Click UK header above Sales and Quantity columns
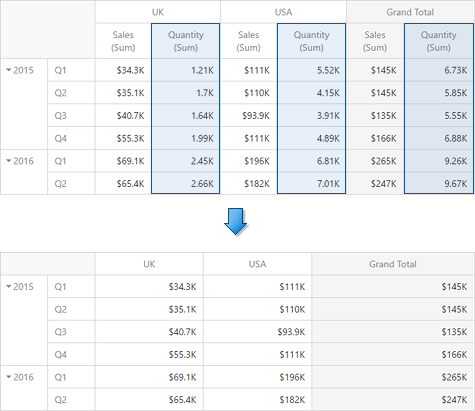Viewport: 475px width, 411px height. (x=158, y=12)
